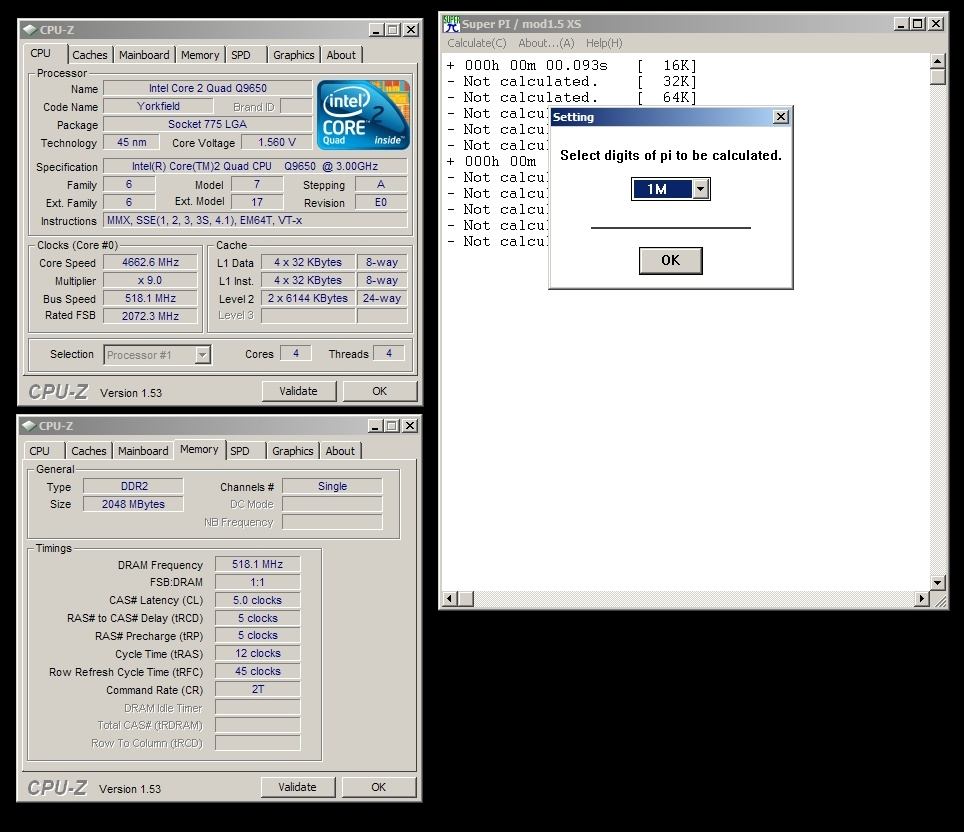Click the Core Speed value 4662.6 MHz
Viewport: 964px width, 832px height.
pyautogui.click(x=150, y=263)
